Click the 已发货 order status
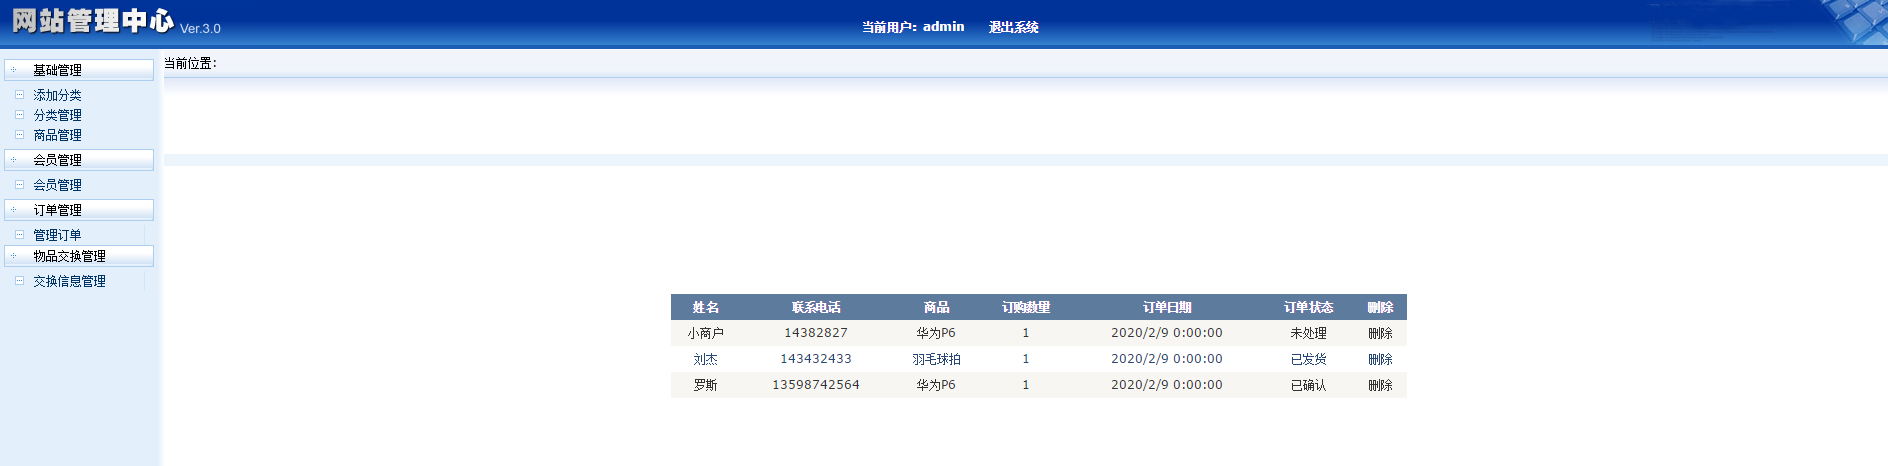 [1308, 359]
